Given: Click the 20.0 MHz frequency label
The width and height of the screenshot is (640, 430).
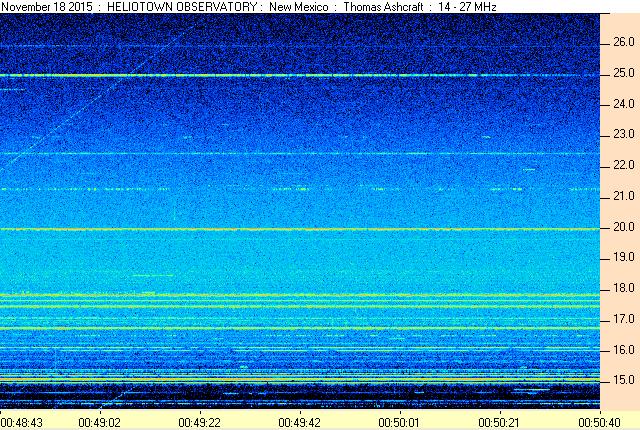Looking at the screenshot, I should [x=624, y=227].
